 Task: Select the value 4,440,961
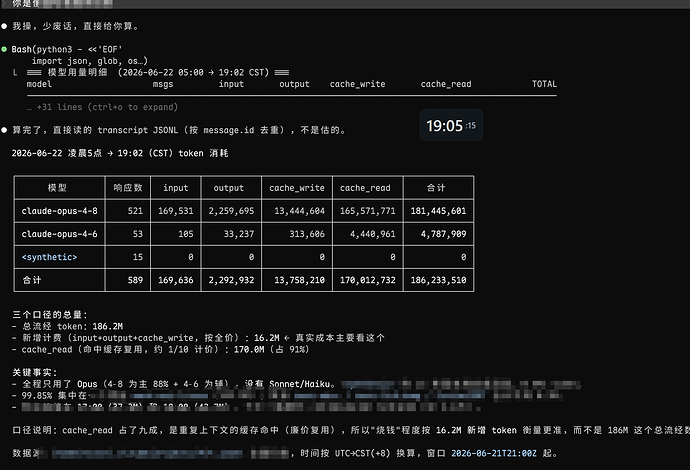(373, 234)
